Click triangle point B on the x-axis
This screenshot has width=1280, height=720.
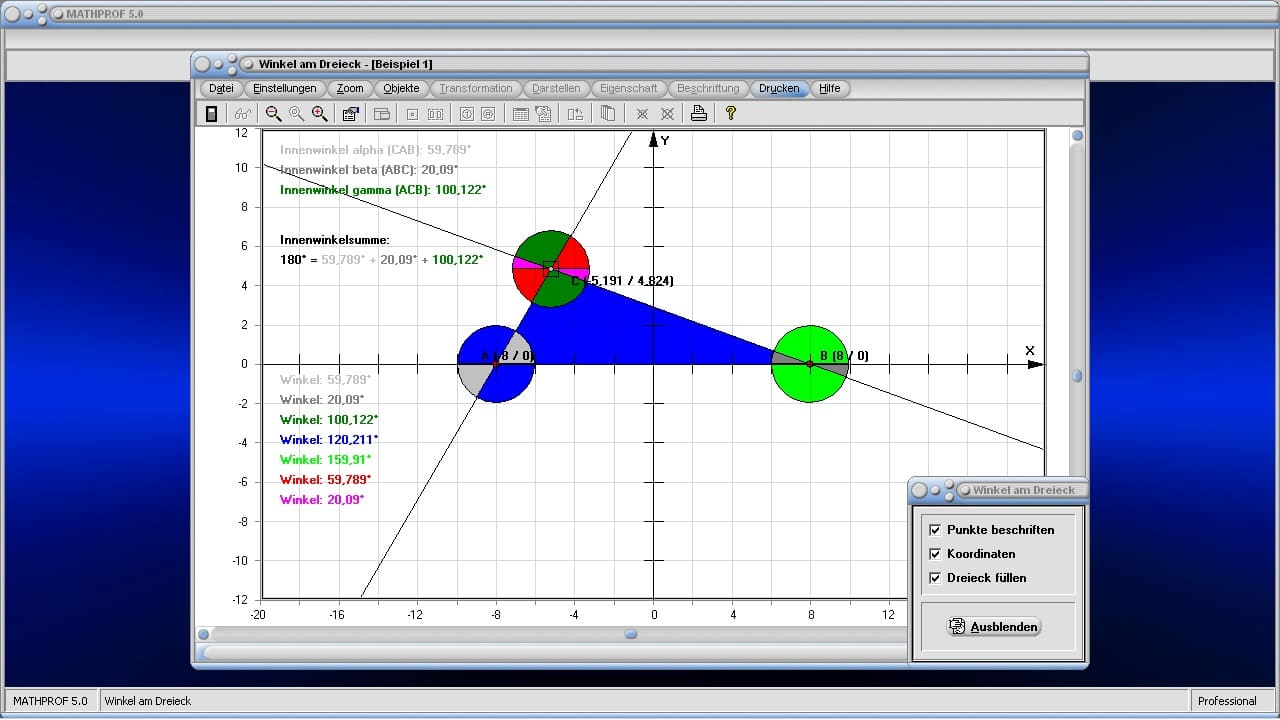[810, 364]
